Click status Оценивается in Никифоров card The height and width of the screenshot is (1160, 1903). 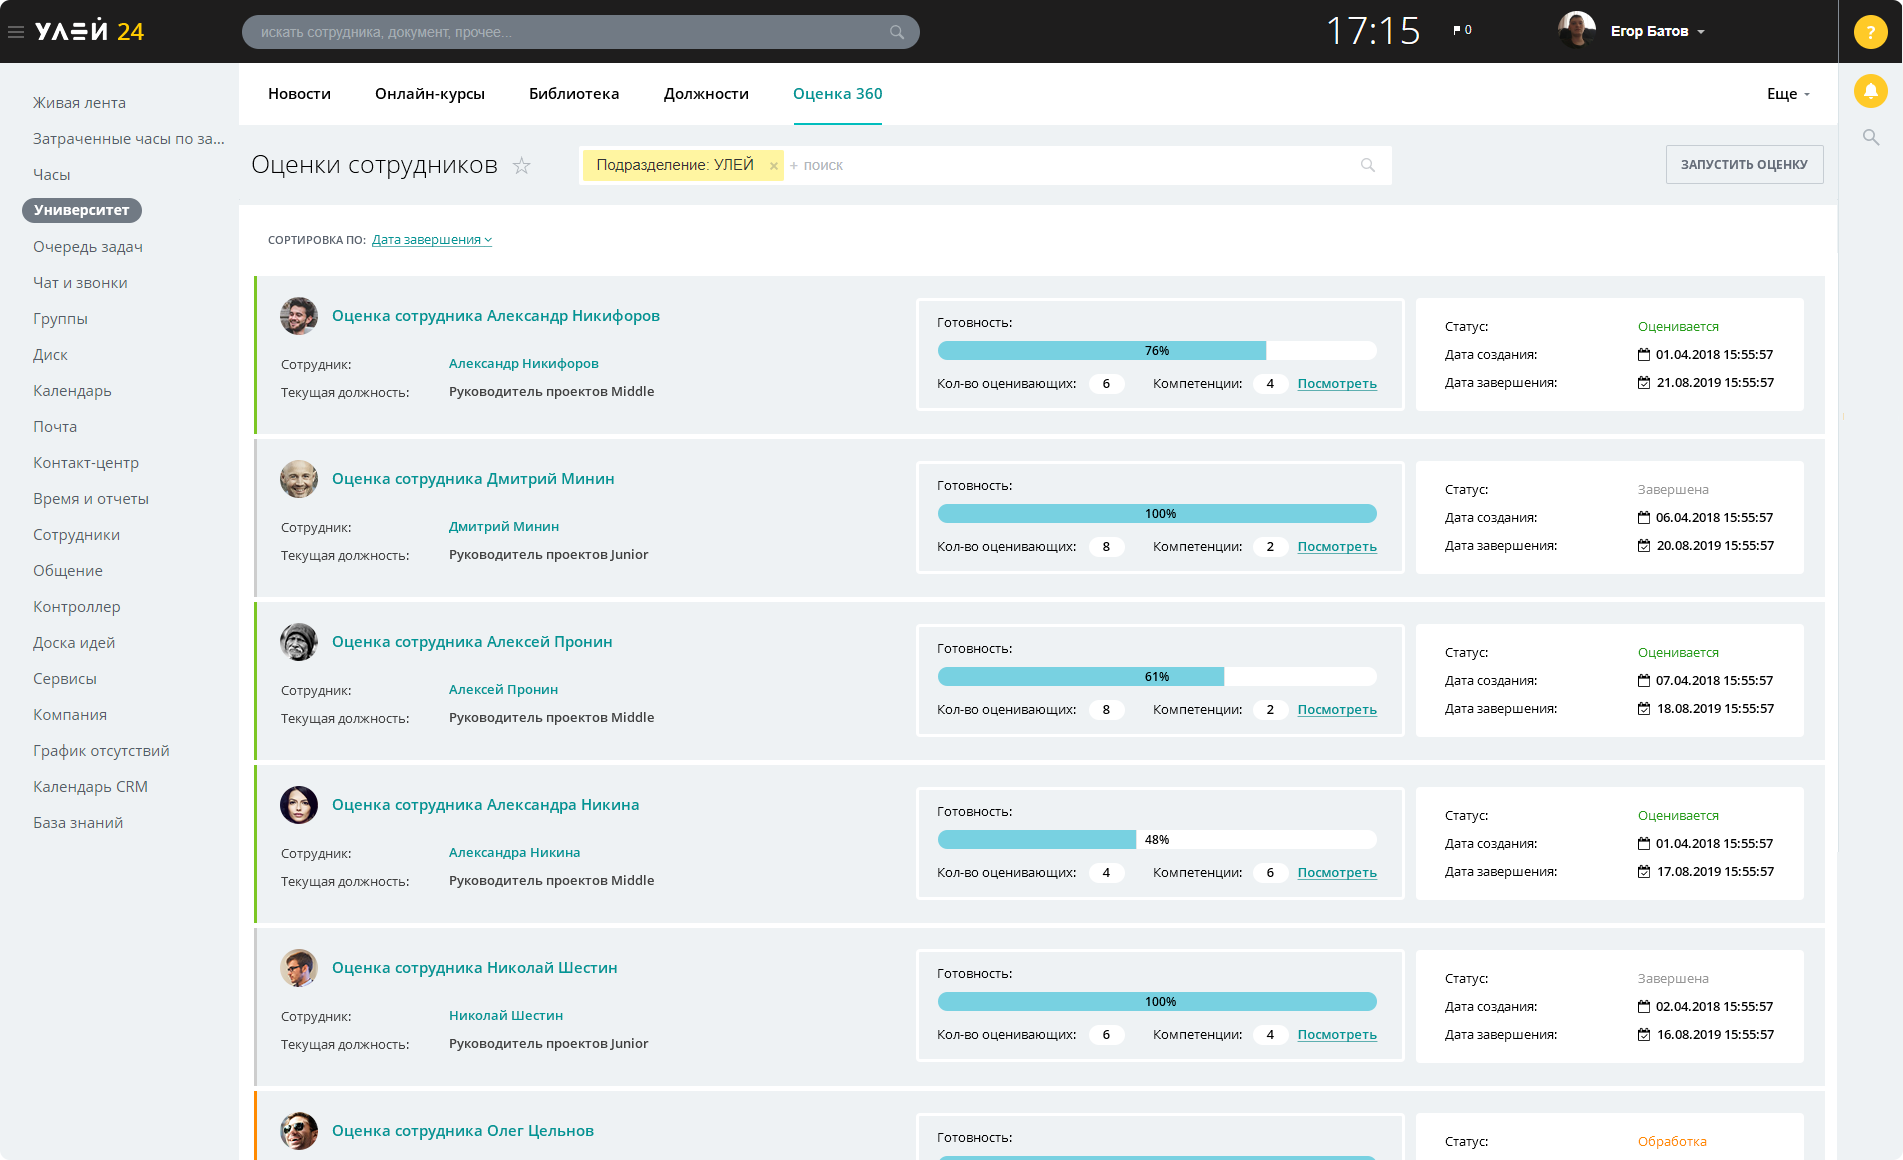1678,327
